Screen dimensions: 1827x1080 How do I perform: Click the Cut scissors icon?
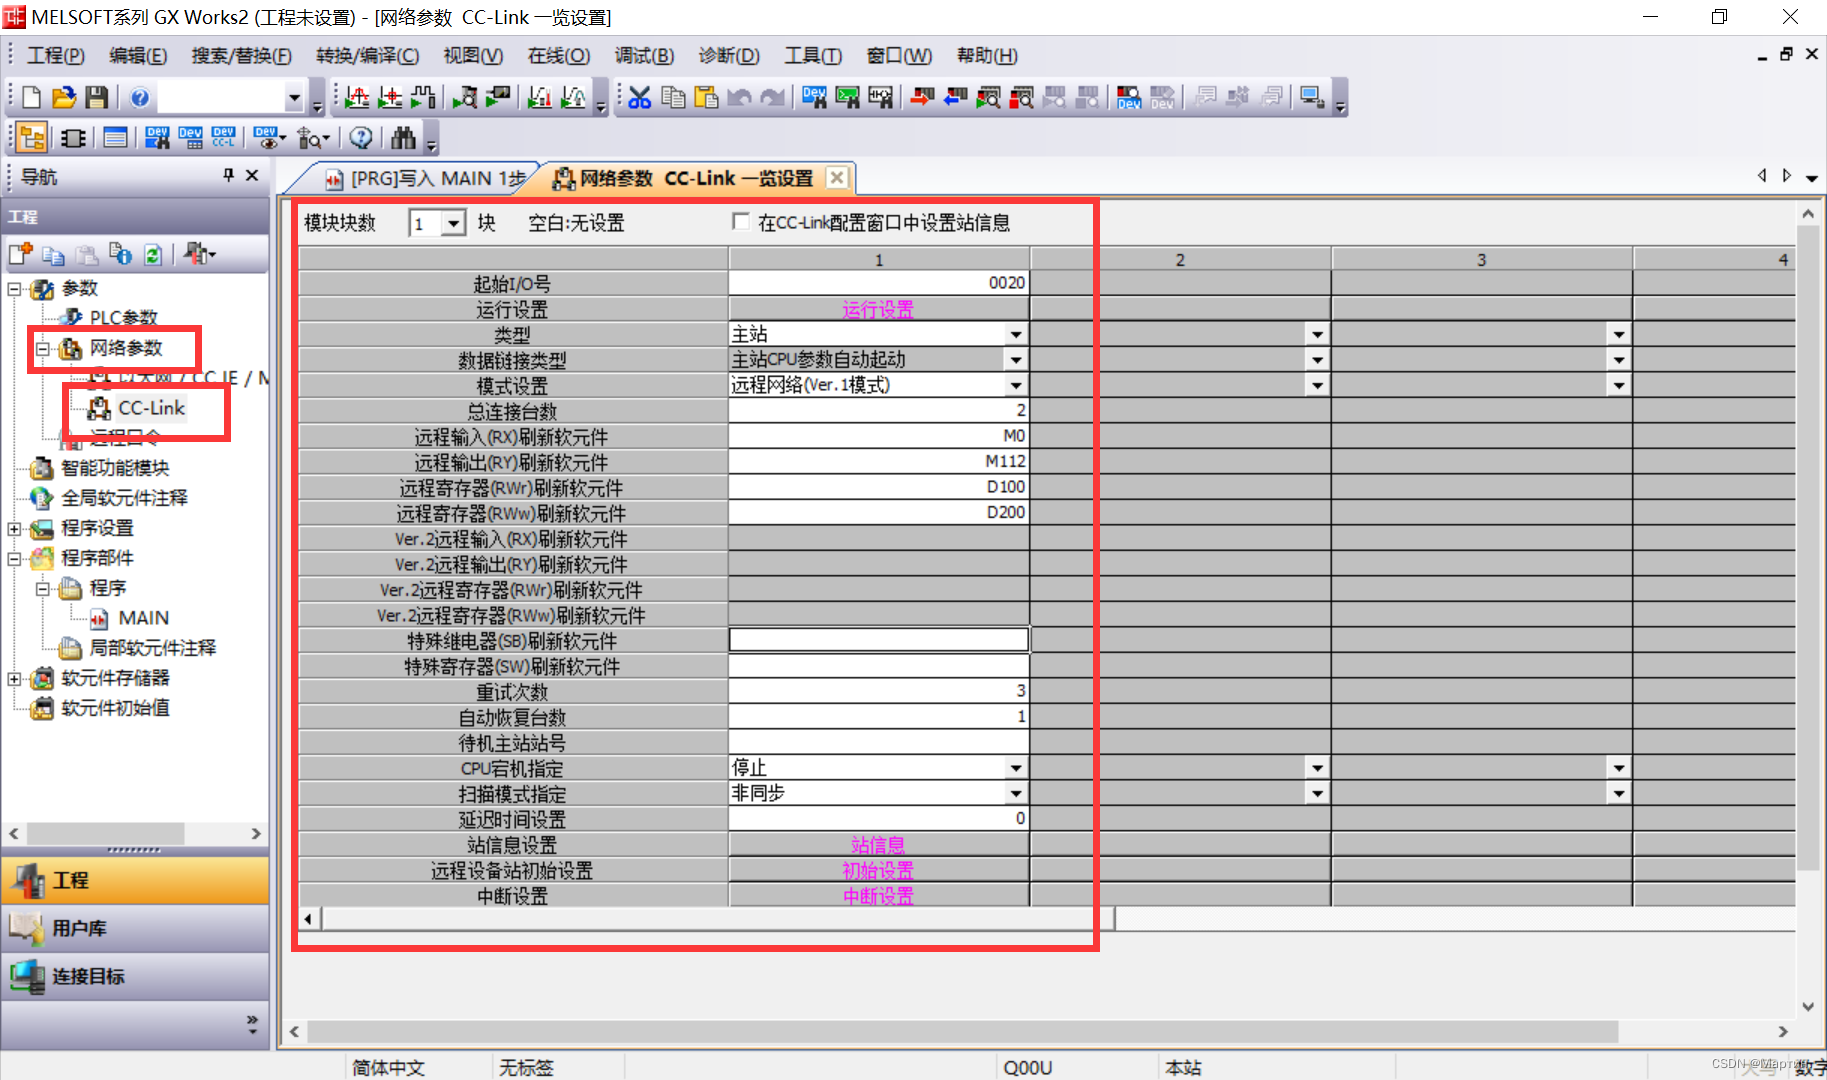(640, 97)
